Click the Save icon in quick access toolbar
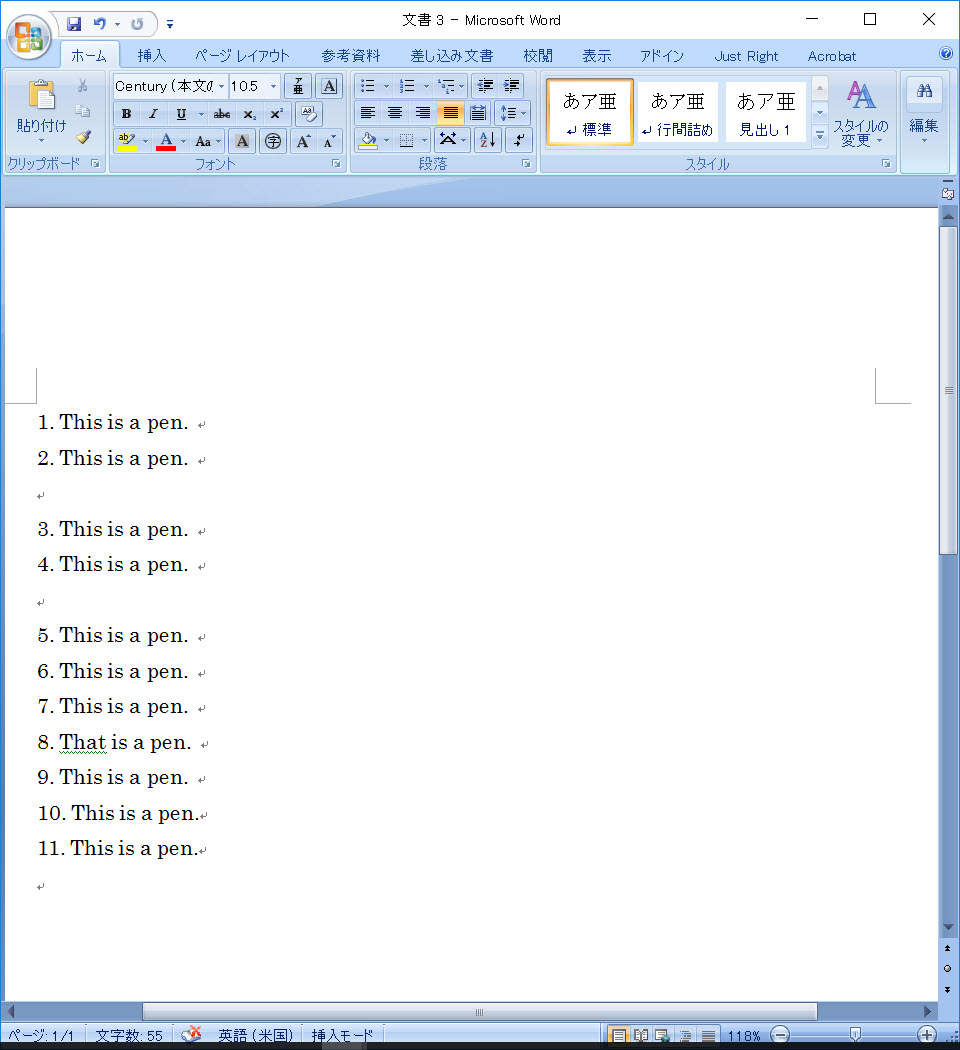The width and height of the screenshot is (960, 1050). [74, 23]
